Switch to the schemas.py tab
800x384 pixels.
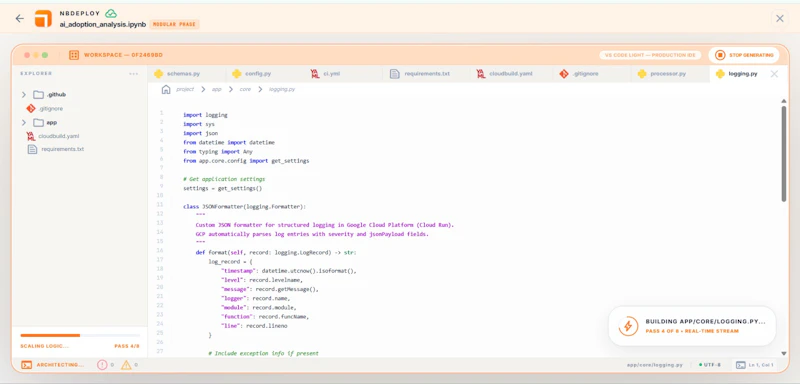tap(186, 74)
